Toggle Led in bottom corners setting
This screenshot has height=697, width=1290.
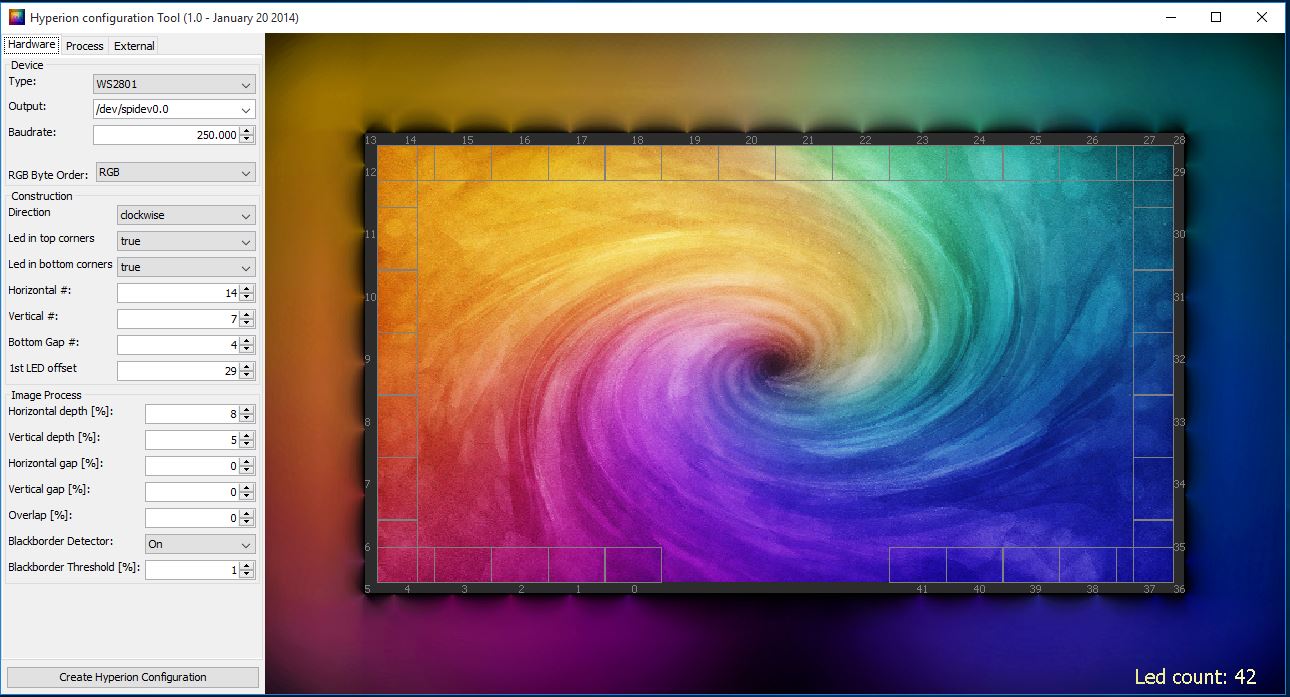pyautogui.click(x=186, y=268)
